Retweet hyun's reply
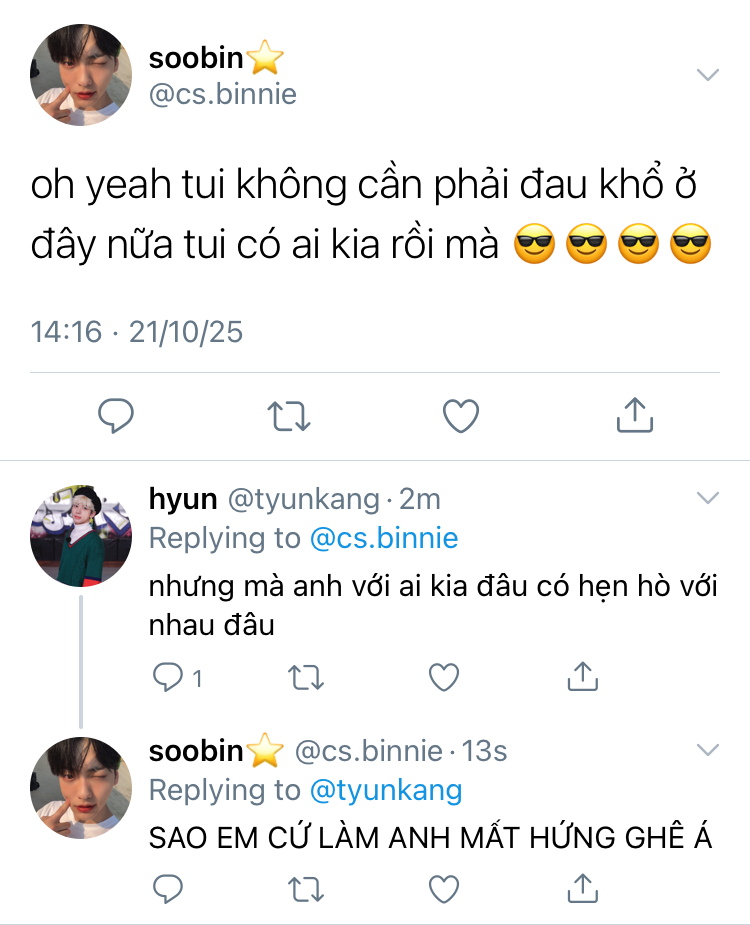750x925 pixels. [x=306, y=677]
